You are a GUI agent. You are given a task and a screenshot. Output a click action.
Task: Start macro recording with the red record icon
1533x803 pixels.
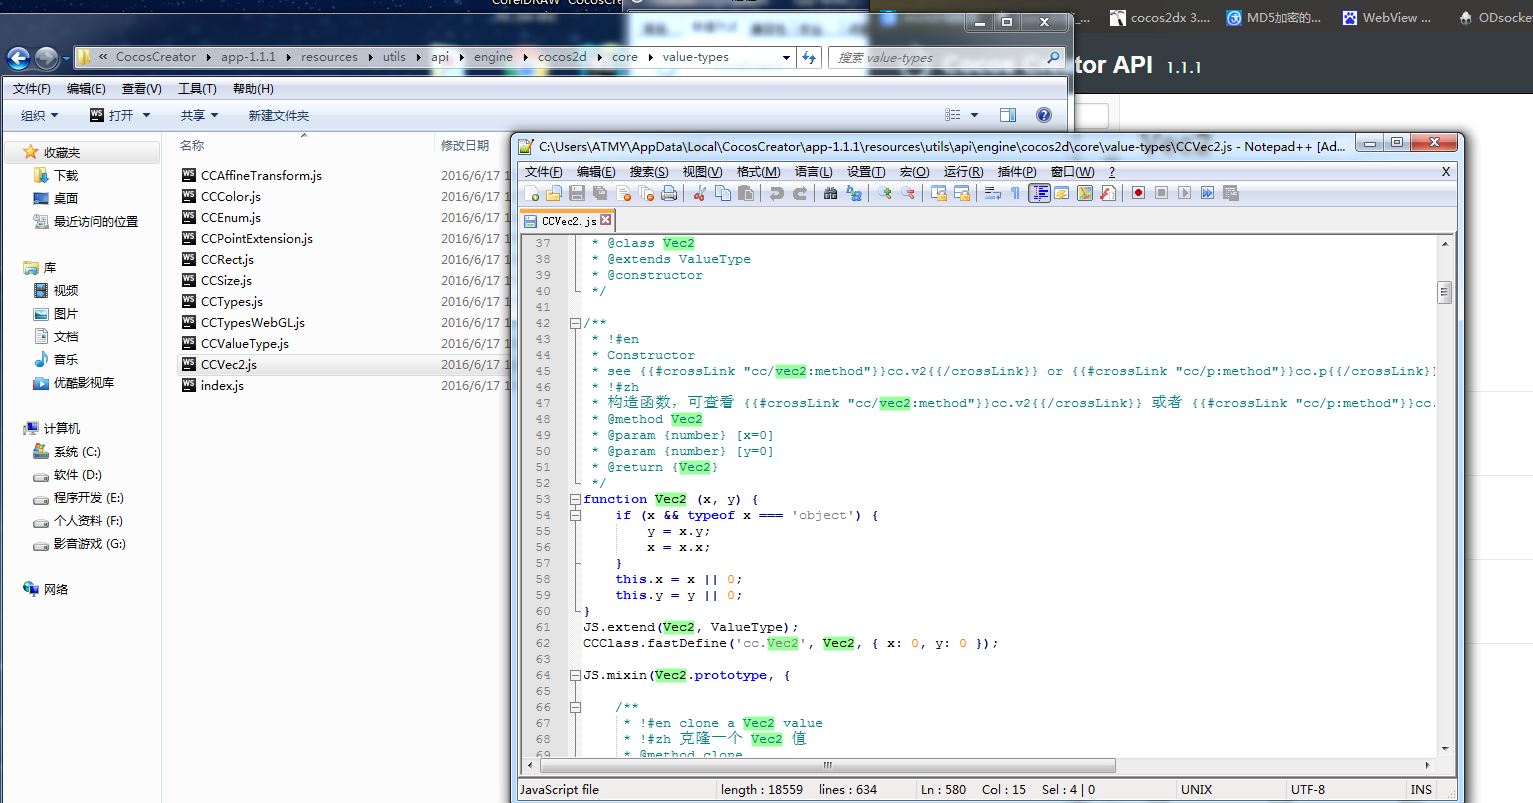coord(1138,193)
